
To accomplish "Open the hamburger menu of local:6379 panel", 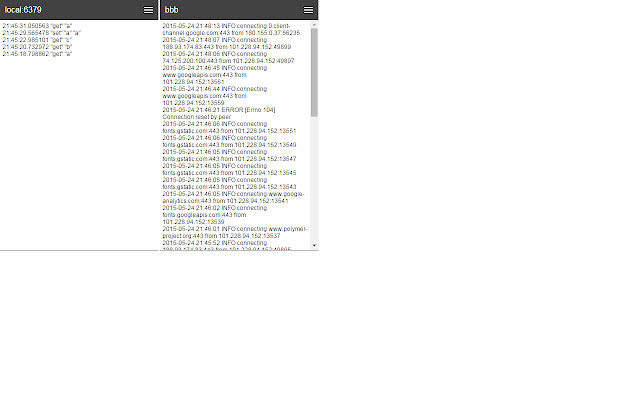I will point(148,10).
